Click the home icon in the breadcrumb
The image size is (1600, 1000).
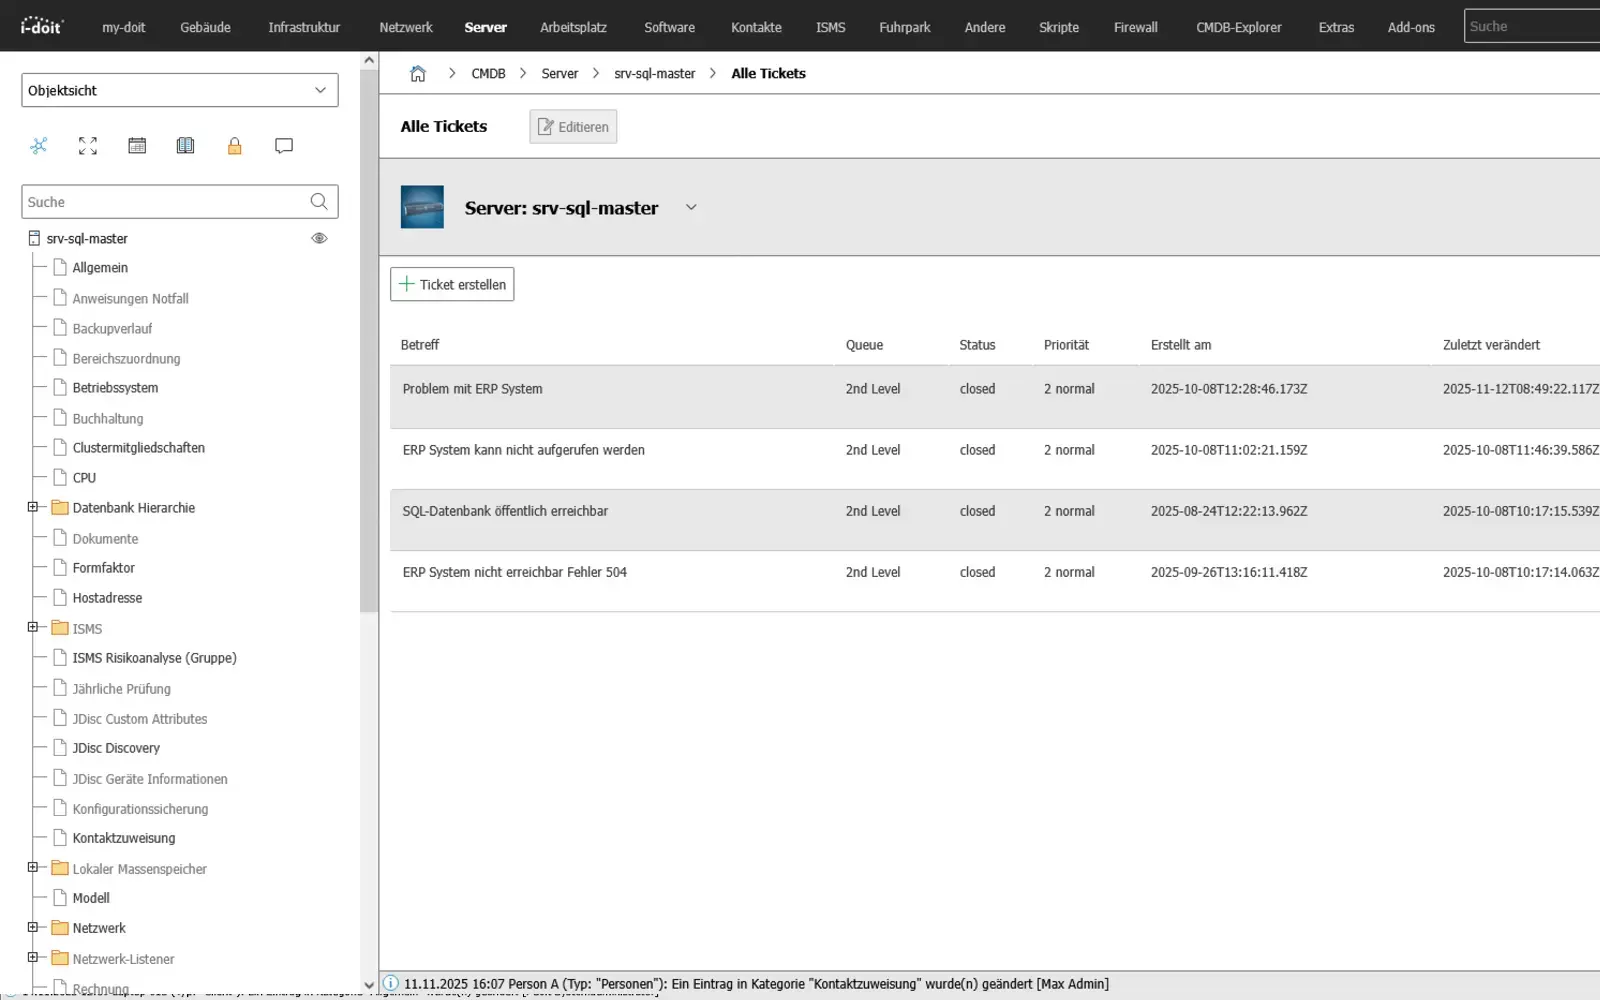418,73
